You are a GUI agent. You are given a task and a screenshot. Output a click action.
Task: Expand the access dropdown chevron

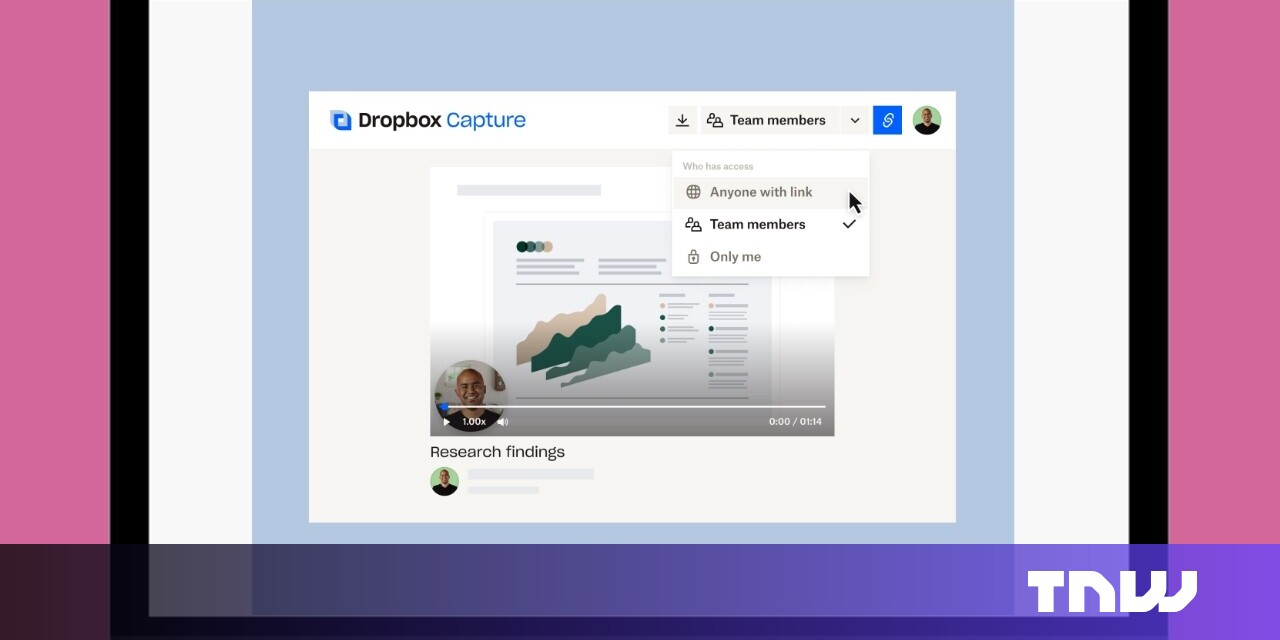point(855,120)
